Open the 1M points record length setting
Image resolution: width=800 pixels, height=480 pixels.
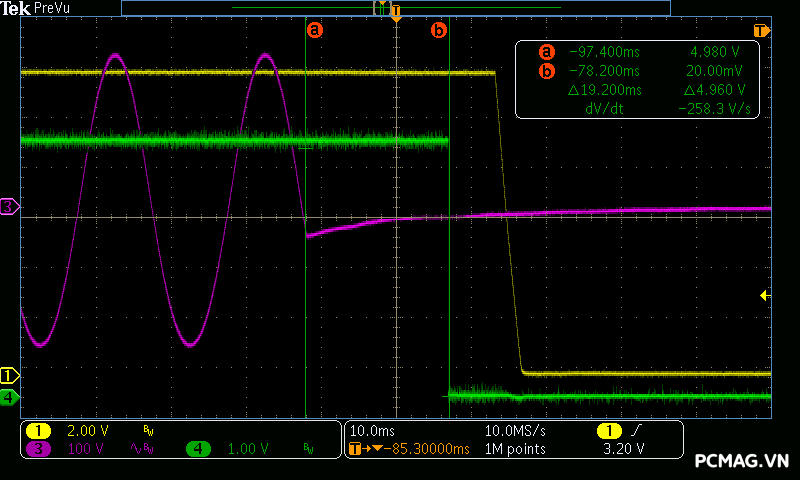515,449
